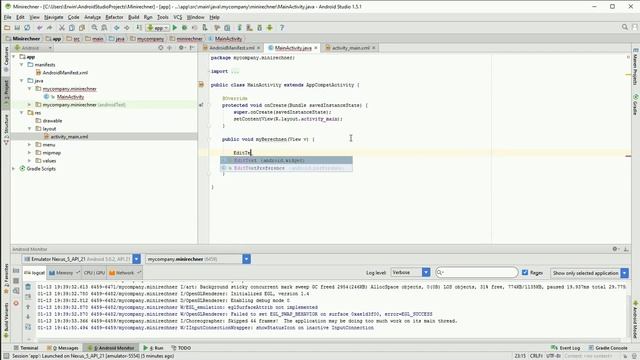Viewport: 640px width, 360px height.
Task: Click the UTF-8 encoding status
Action: [x=553, y=356]
